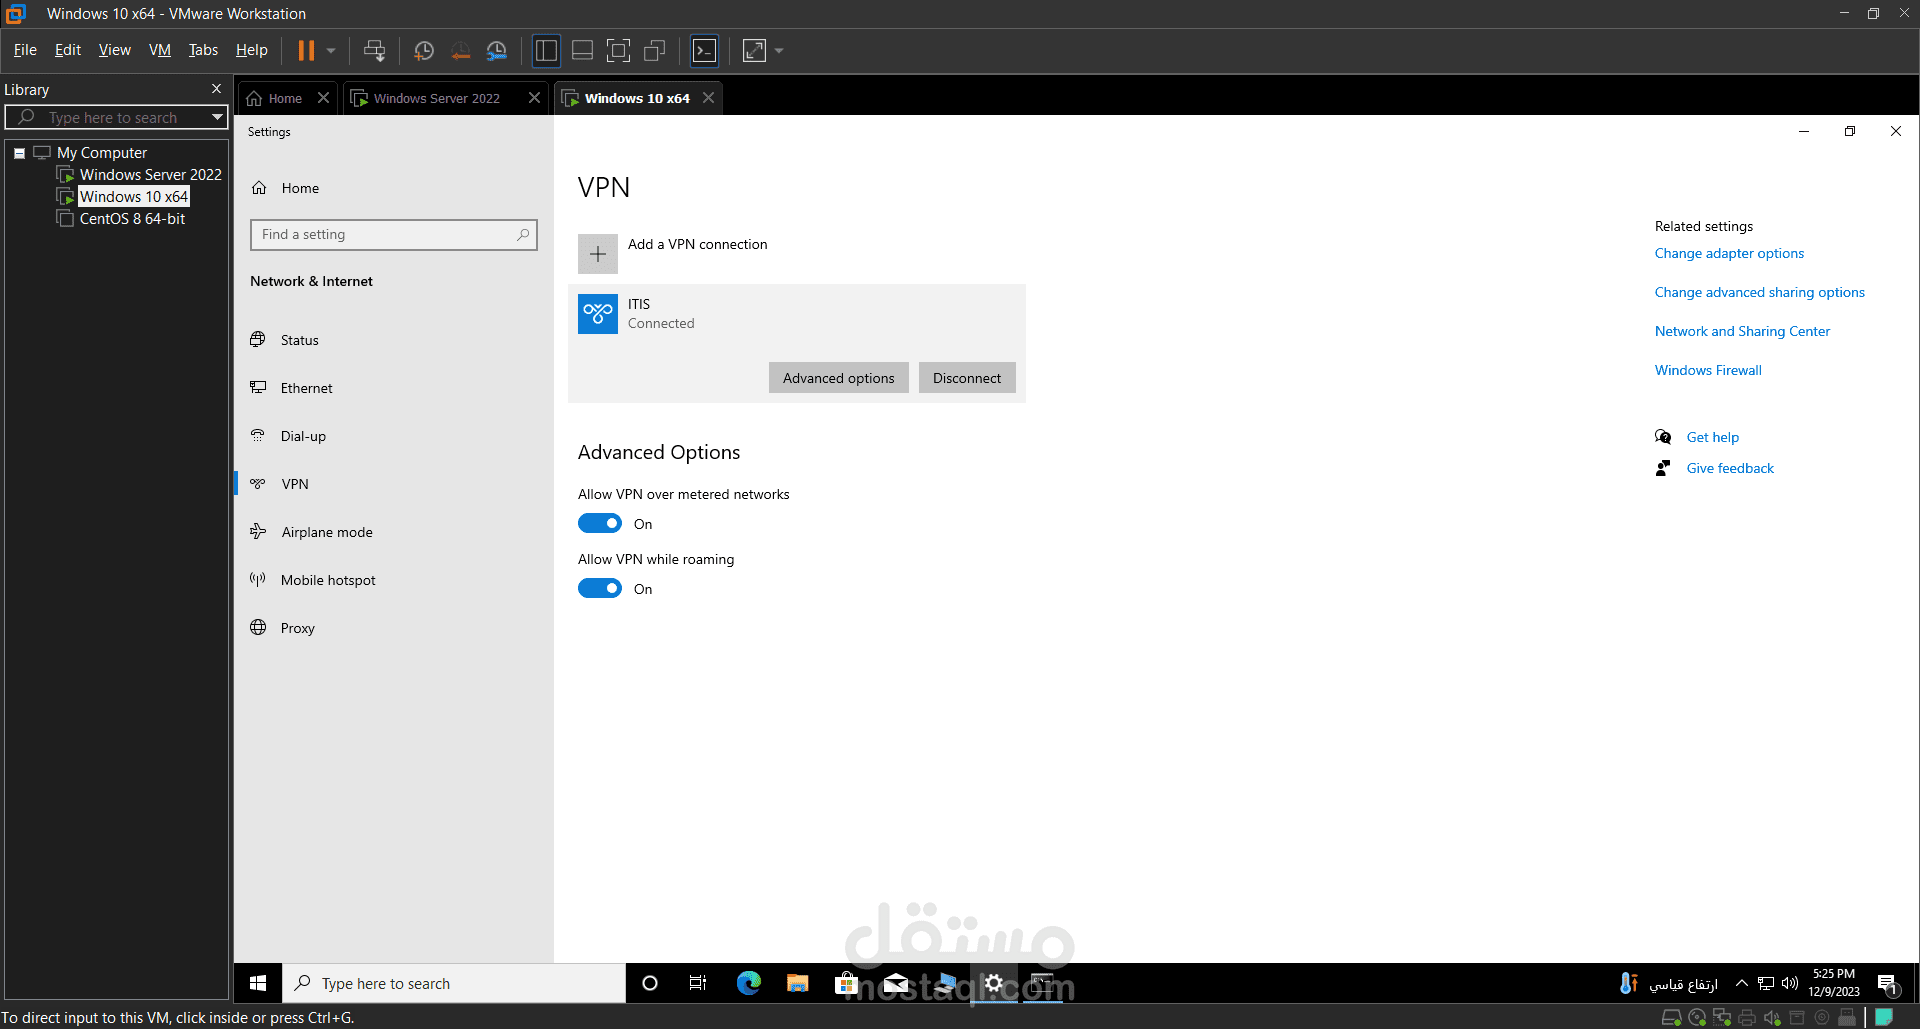Click the plus icon to add VPN
Image resolution: width=1920 pixels, height=1029 pixels.
pyautogui.click(x=598, y=254)
